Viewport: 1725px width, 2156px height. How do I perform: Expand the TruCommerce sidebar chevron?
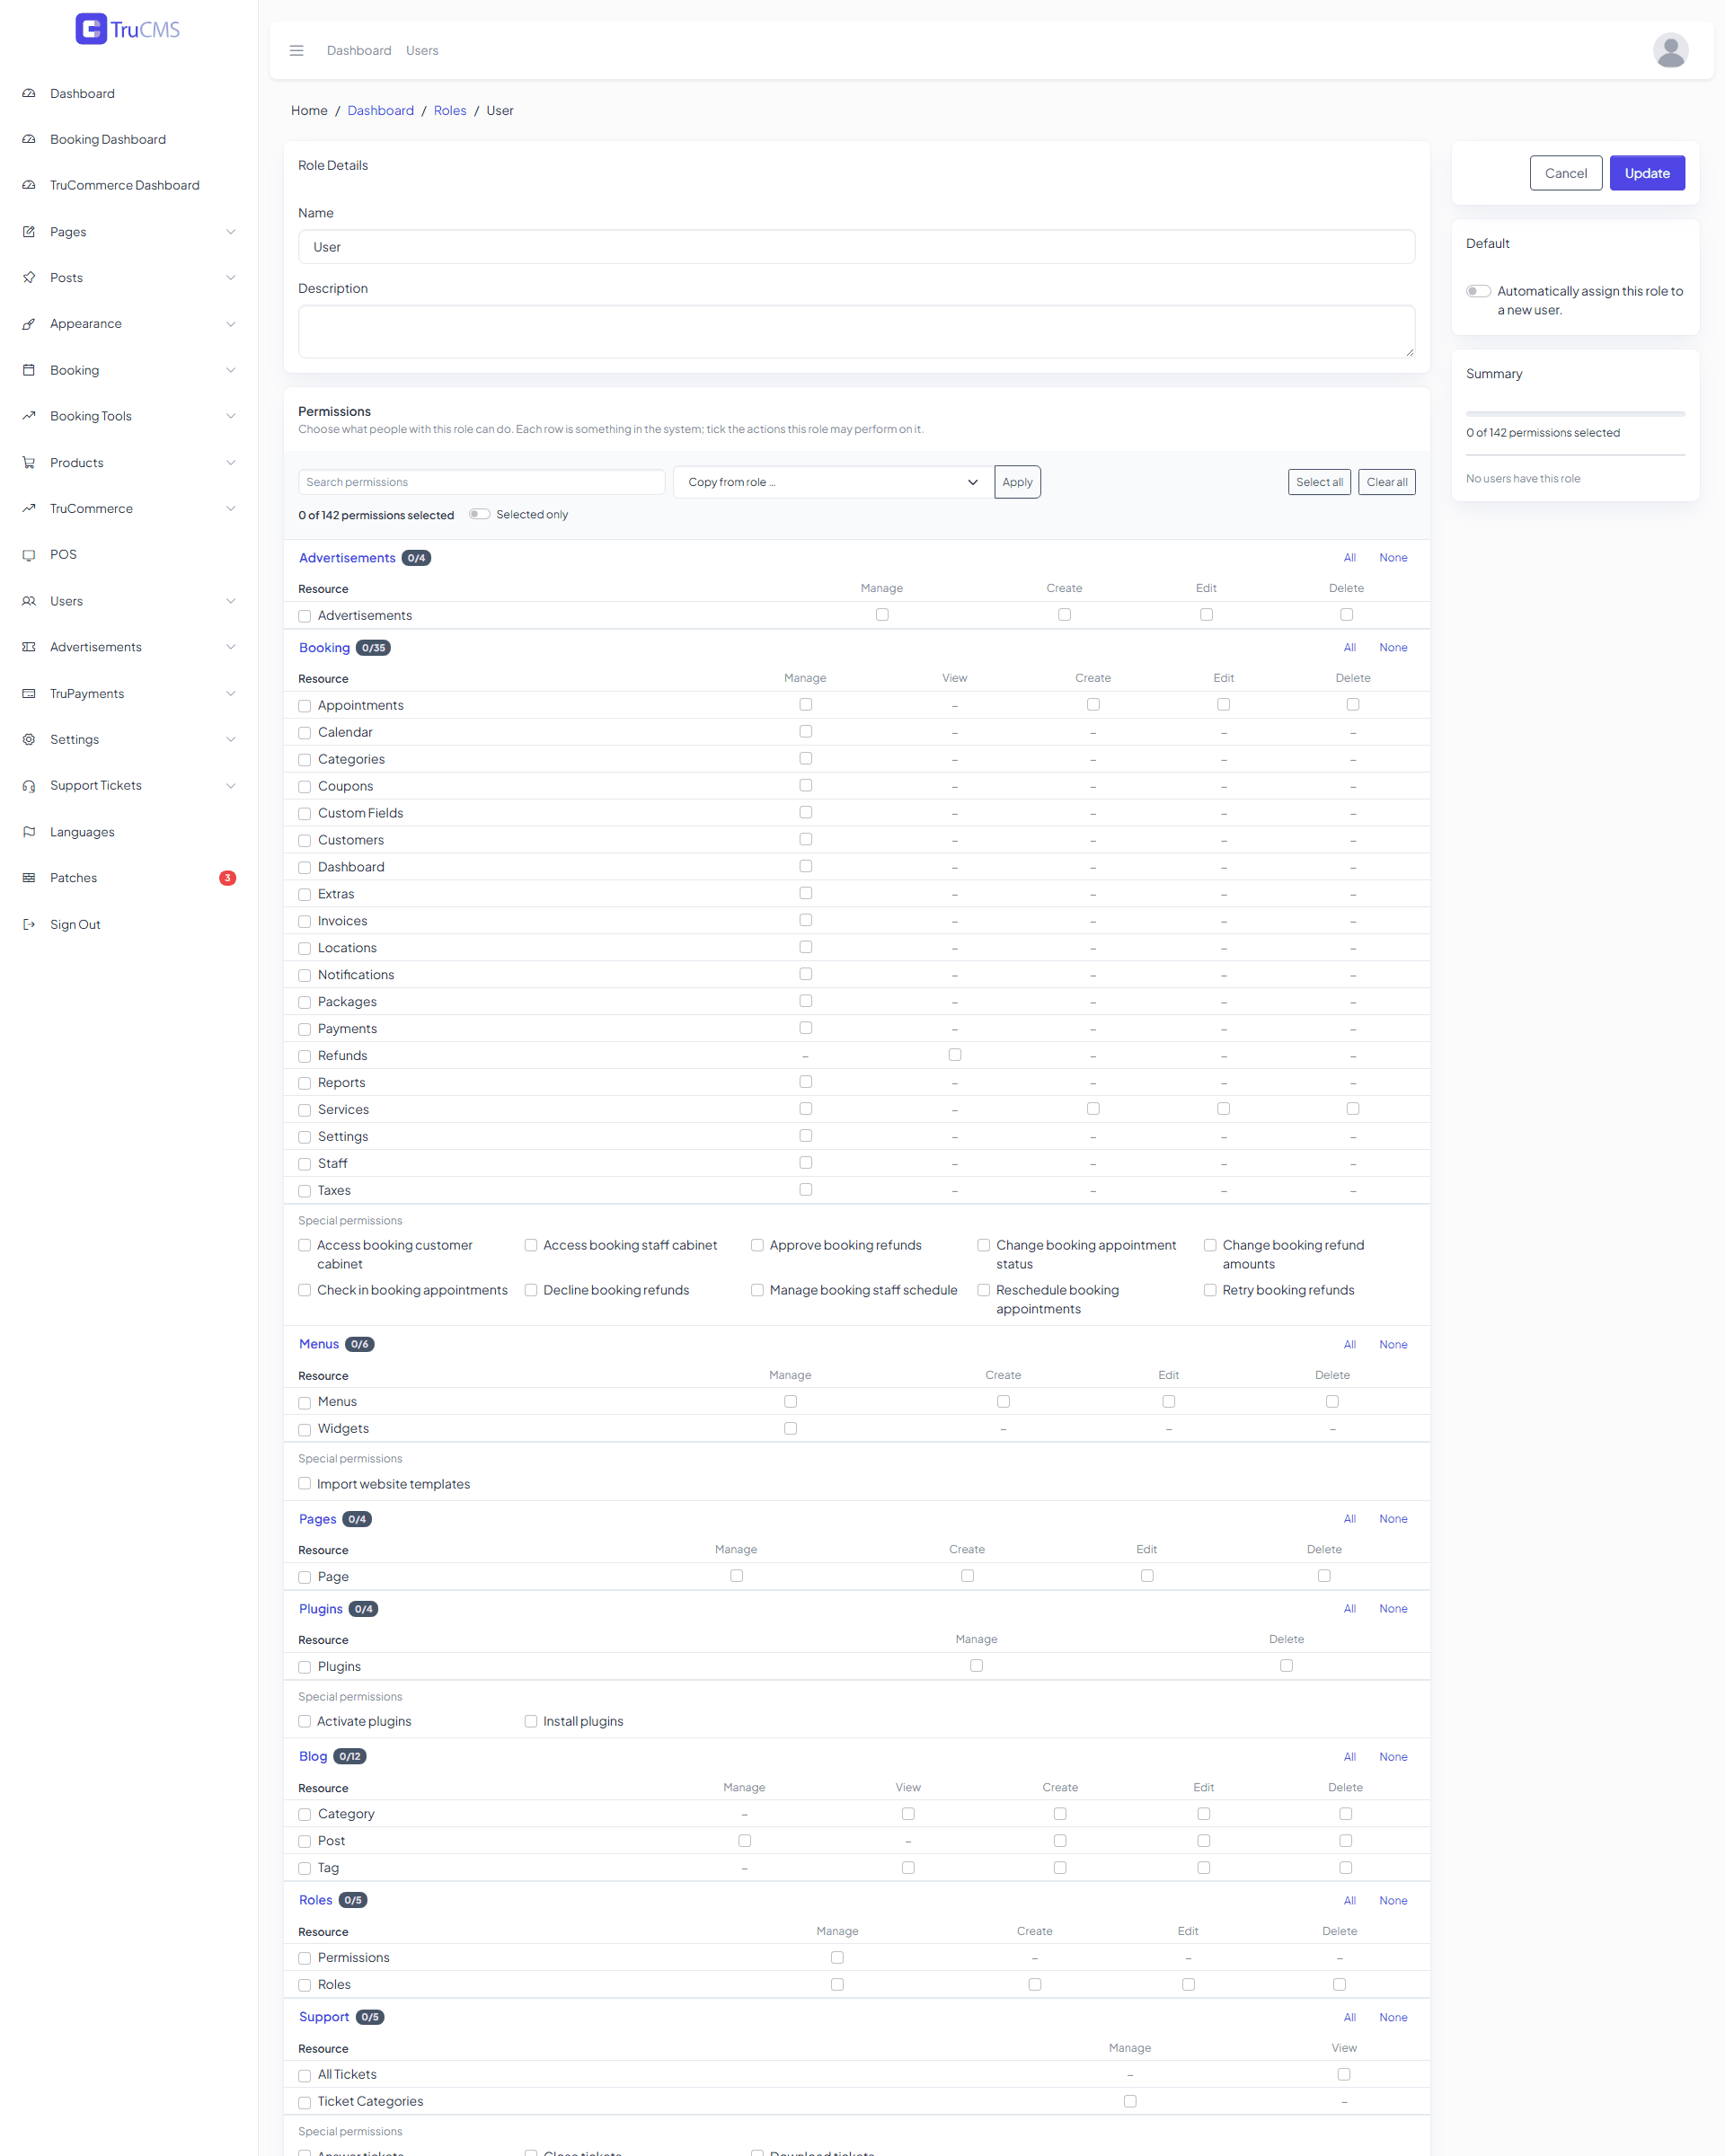pyautogui.click(x=231, y=509)
